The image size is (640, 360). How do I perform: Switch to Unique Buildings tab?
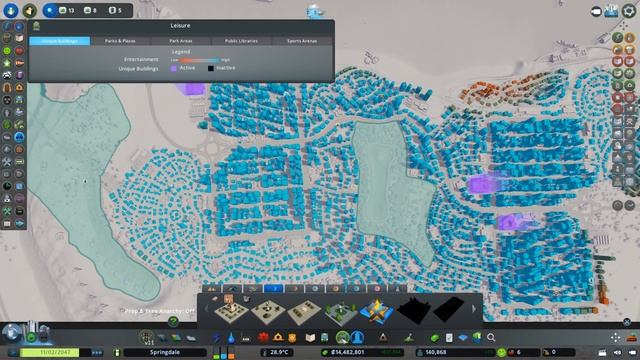click(60, 41)
